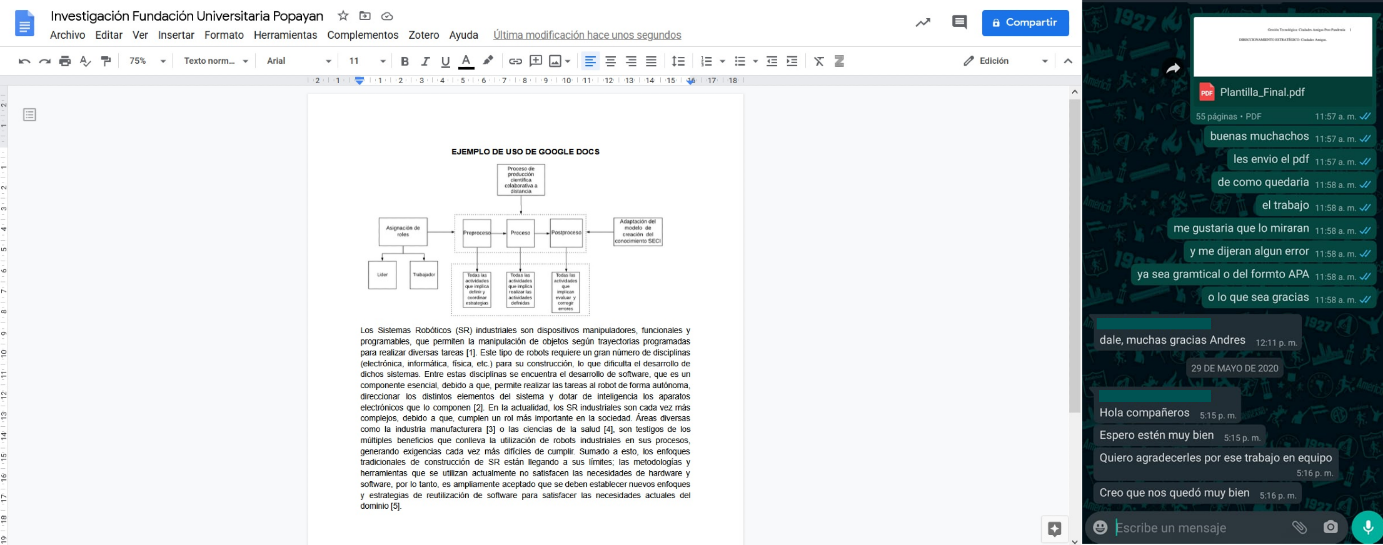Screen dimensions: 1383x545
Task: Click the attach paperclip icon in chat
Action: coord(1299,527)
